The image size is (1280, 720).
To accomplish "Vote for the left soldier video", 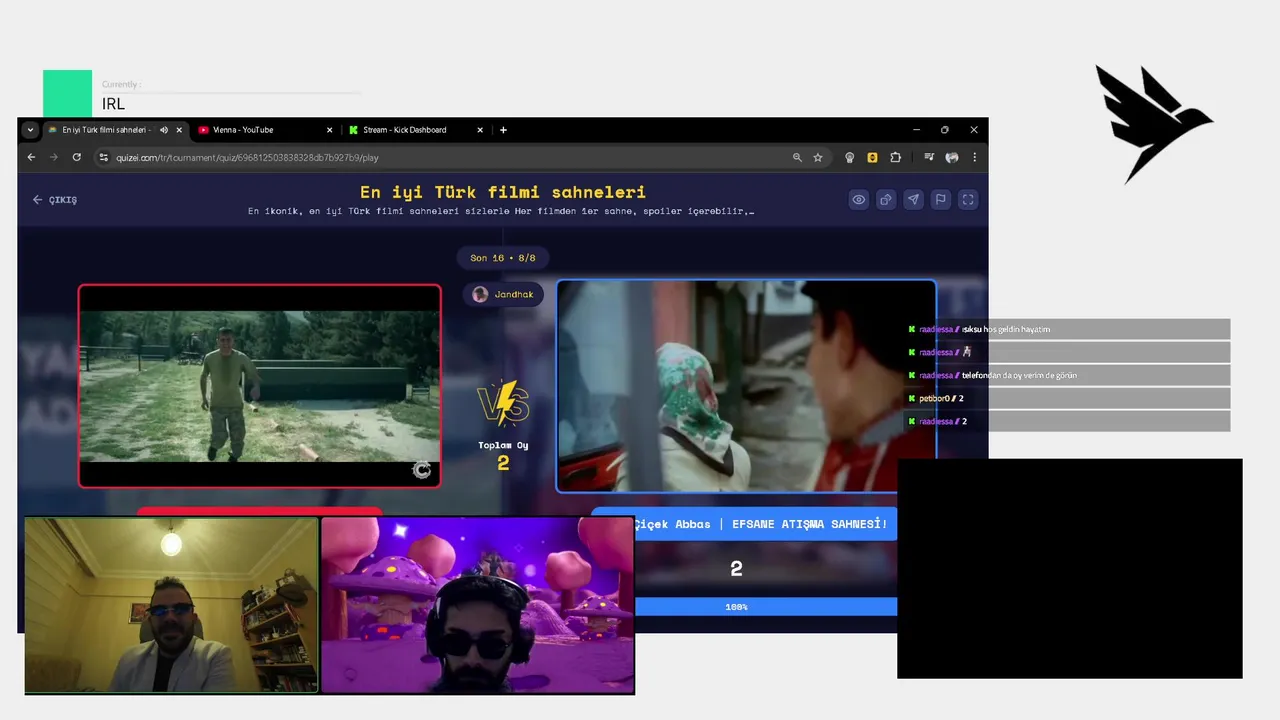I will pyautogui.click(x=259, y=386).
